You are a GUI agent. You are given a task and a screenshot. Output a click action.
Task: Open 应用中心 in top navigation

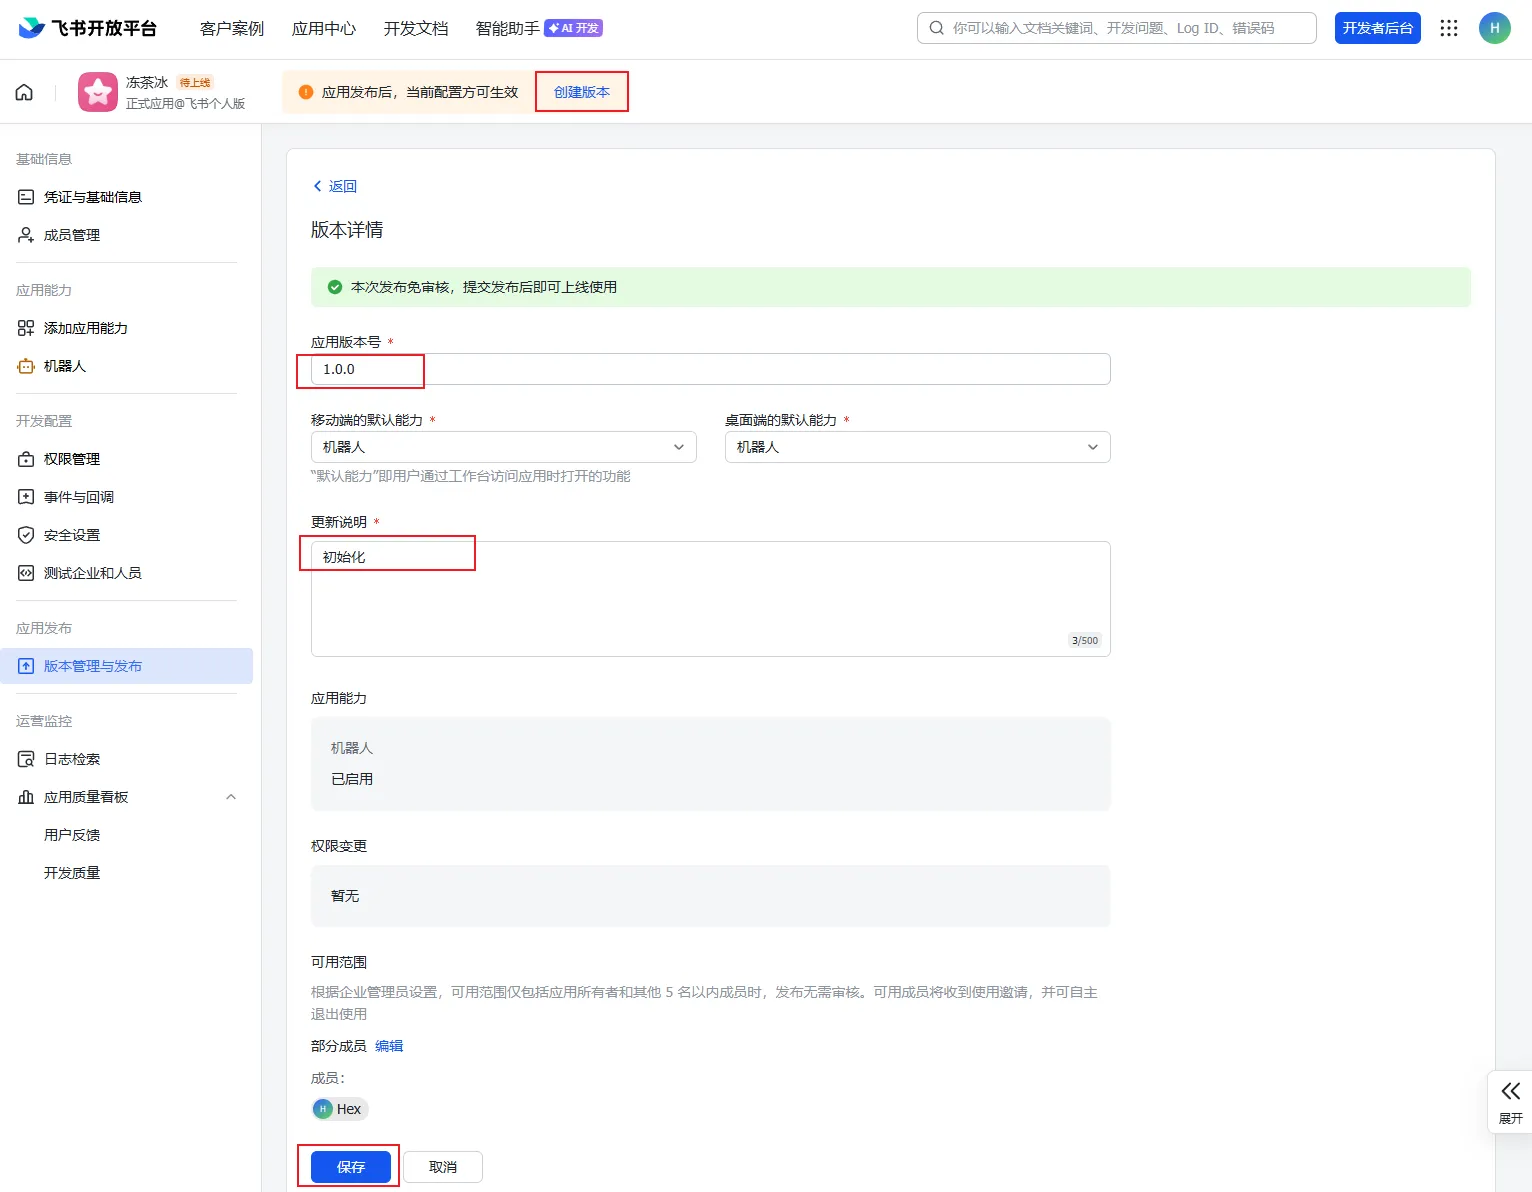point(324,28)
